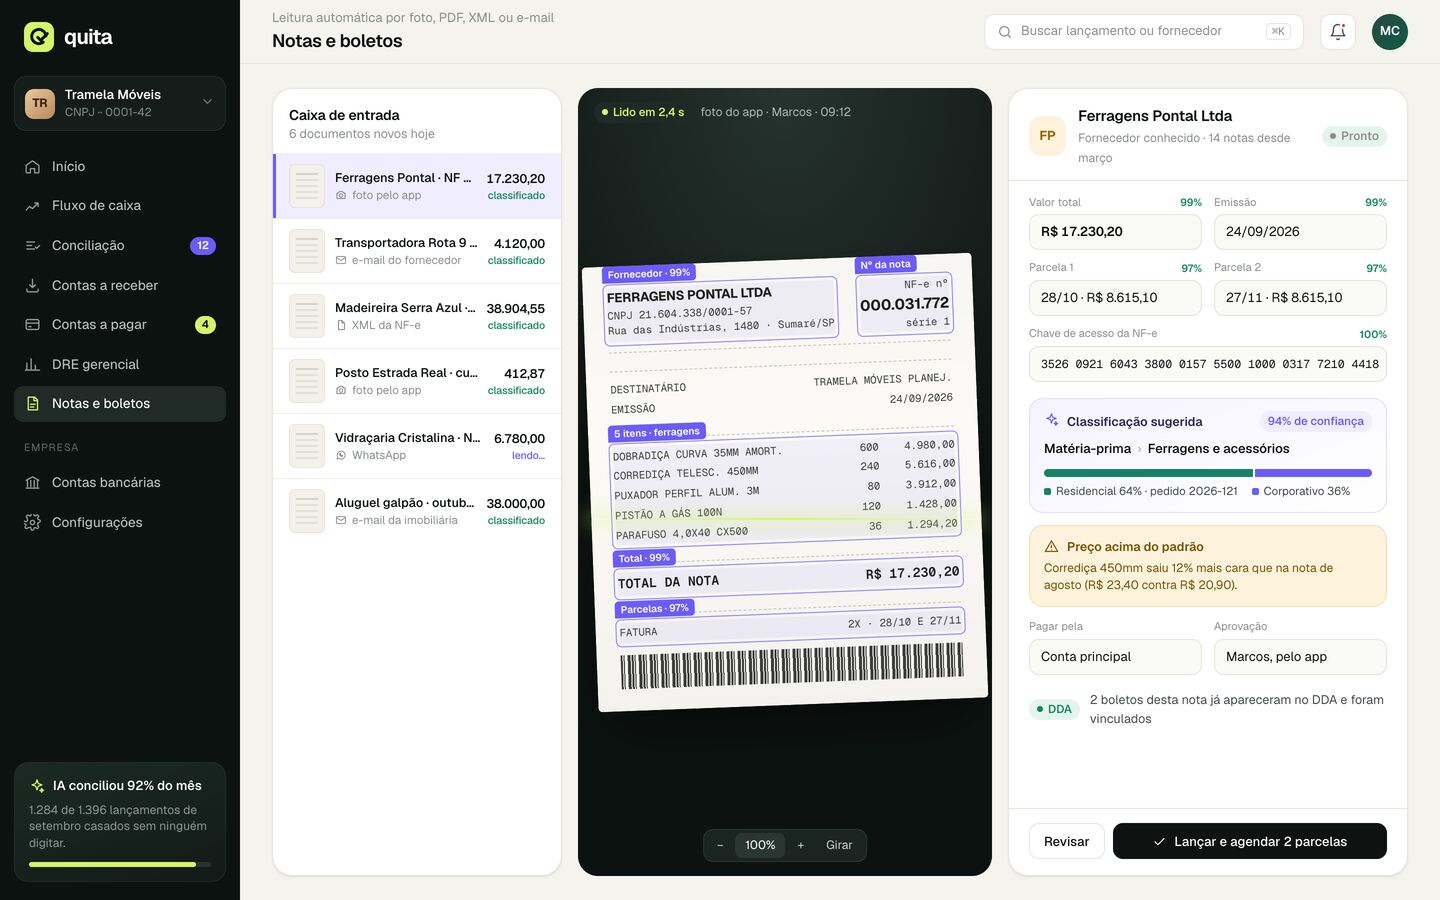Click the sparkle icon in IA conciliou card
This screenshot has width=1440, height=900.
coord(38,786)
